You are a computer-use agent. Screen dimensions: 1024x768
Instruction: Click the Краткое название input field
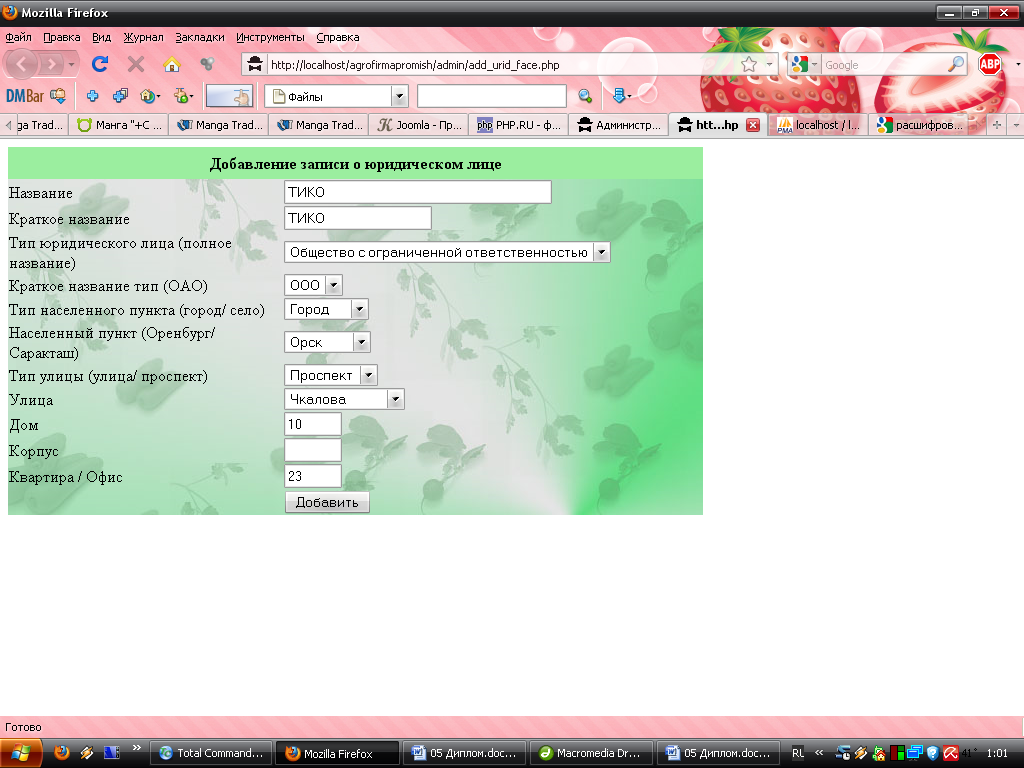[x=358, y=218]
